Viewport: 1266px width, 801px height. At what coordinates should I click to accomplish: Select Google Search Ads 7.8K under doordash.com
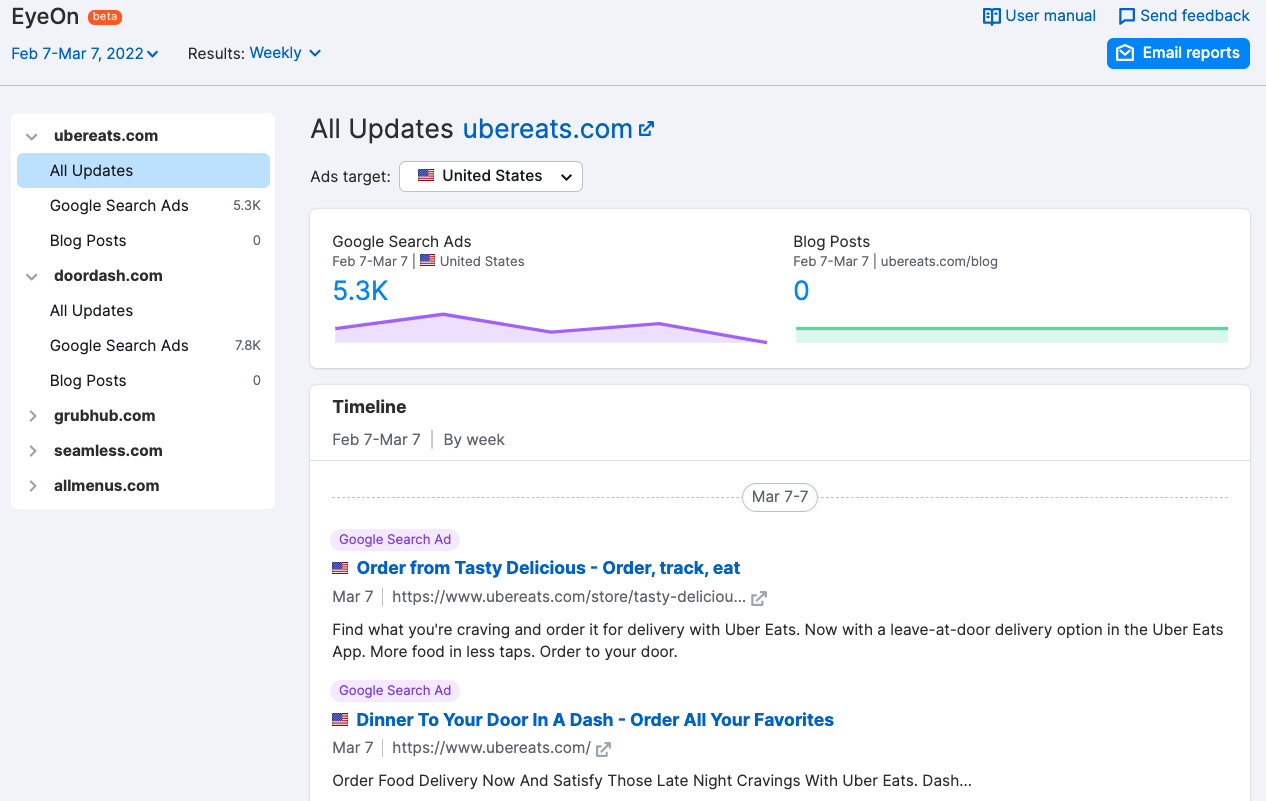(143, 346)
